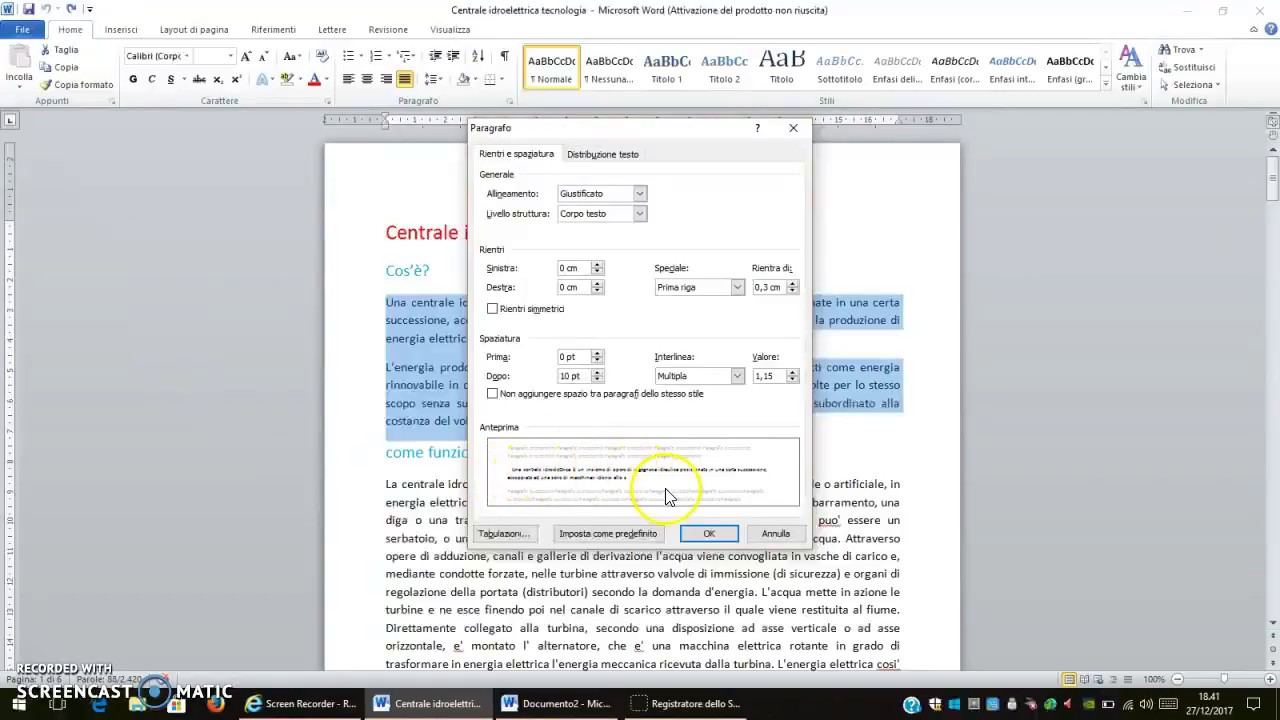
Task: Toggle the Rientri simmetrici checkbox
Action: (492, 309)
